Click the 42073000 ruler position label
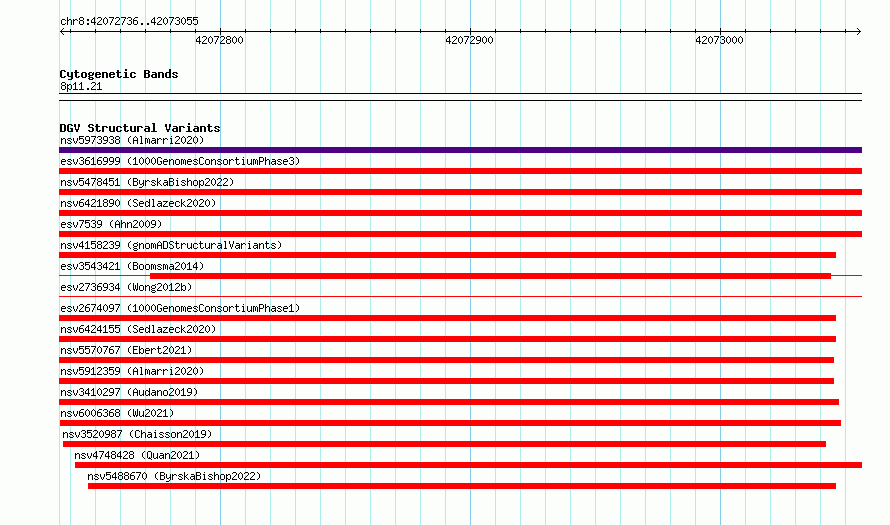 click(719, 40)
